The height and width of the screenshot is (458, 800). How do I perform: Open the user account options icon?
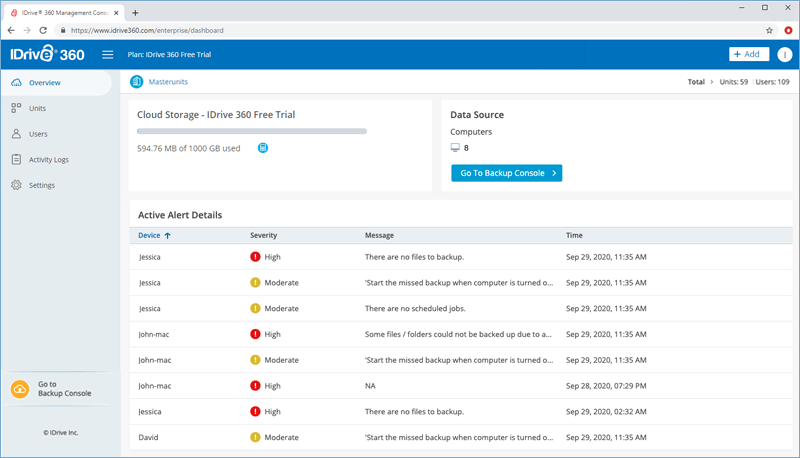point(784,55)
